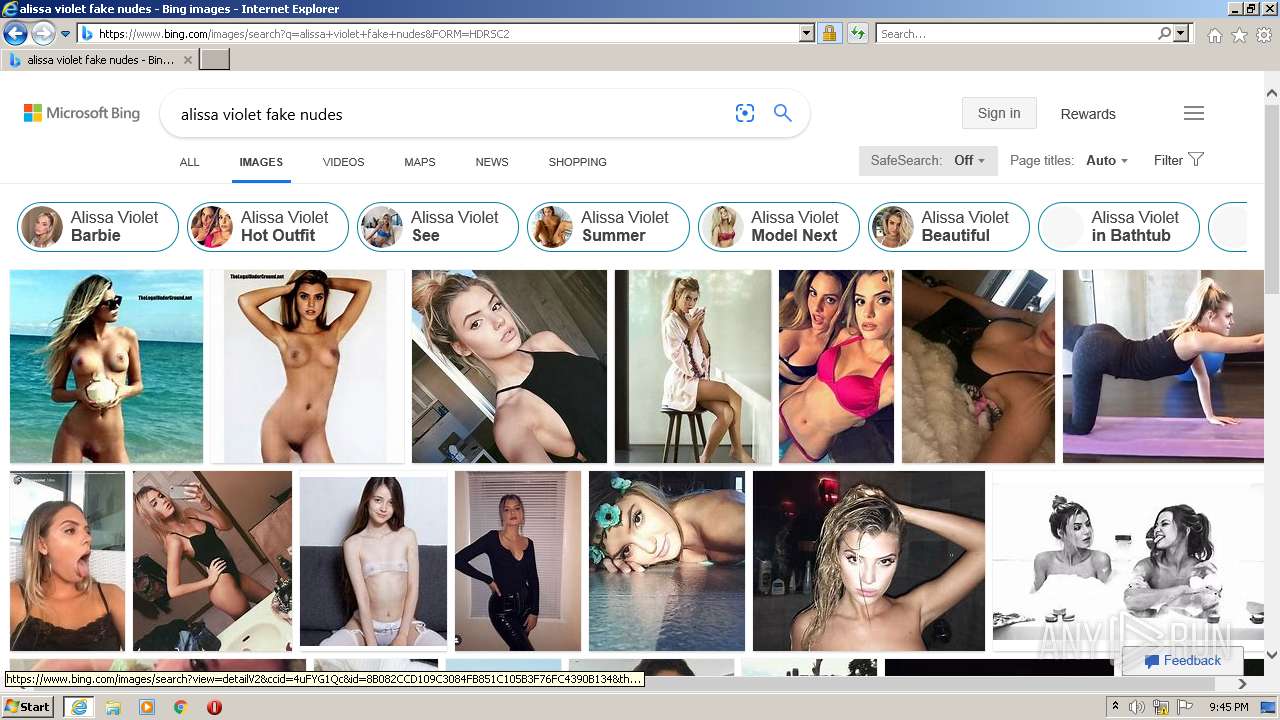Viewport: 1280px width, 720px height.
Task: Expand the address bar autocomplete dropdown arrow
Action: pyautogui.click(x=807, y=34)
